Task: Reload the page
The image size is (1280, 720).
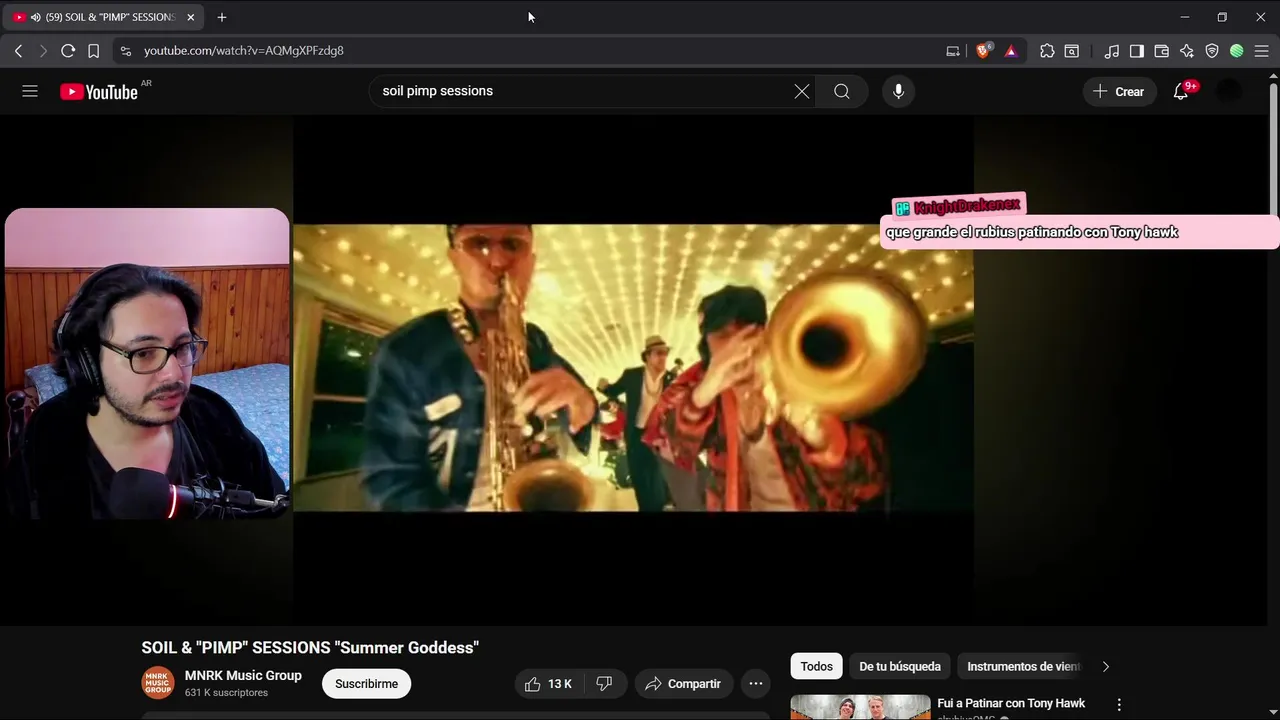Action: pos(68,50)
